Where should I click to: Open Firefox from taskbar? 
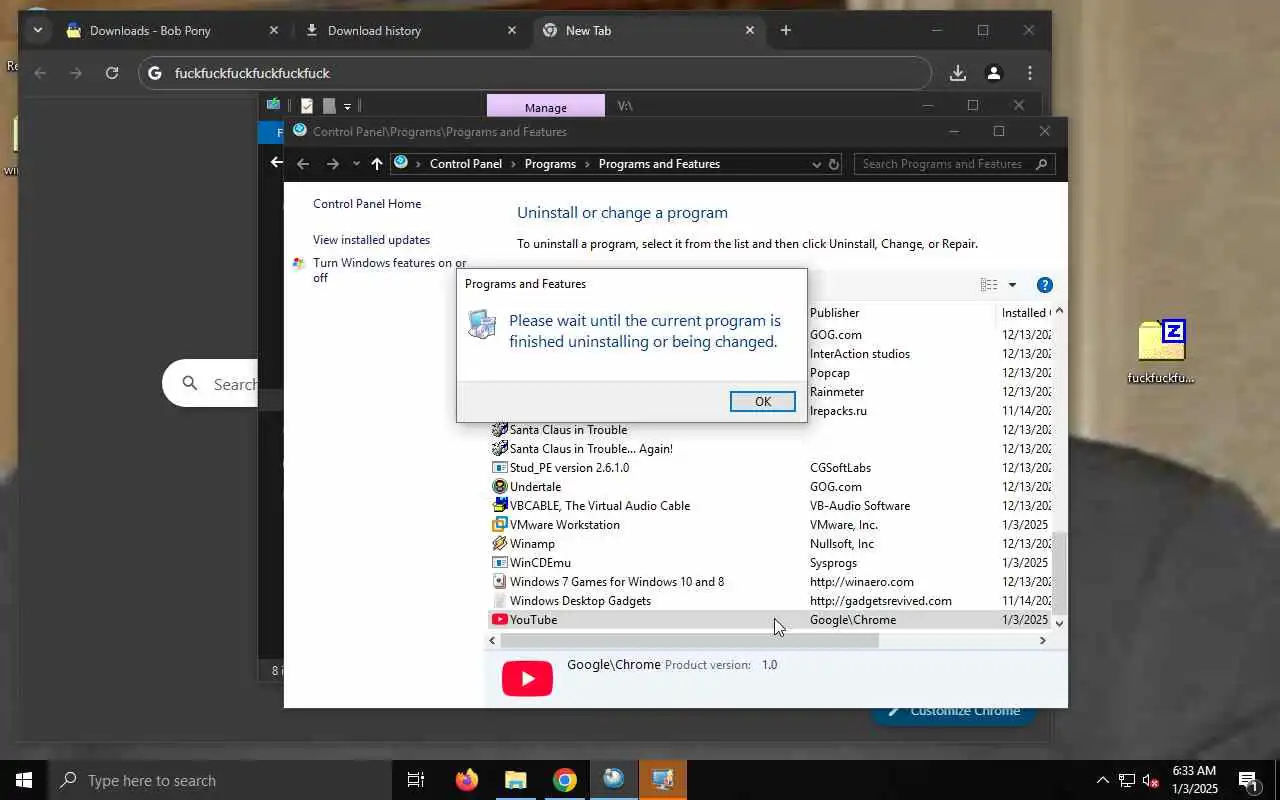point(466,780)
